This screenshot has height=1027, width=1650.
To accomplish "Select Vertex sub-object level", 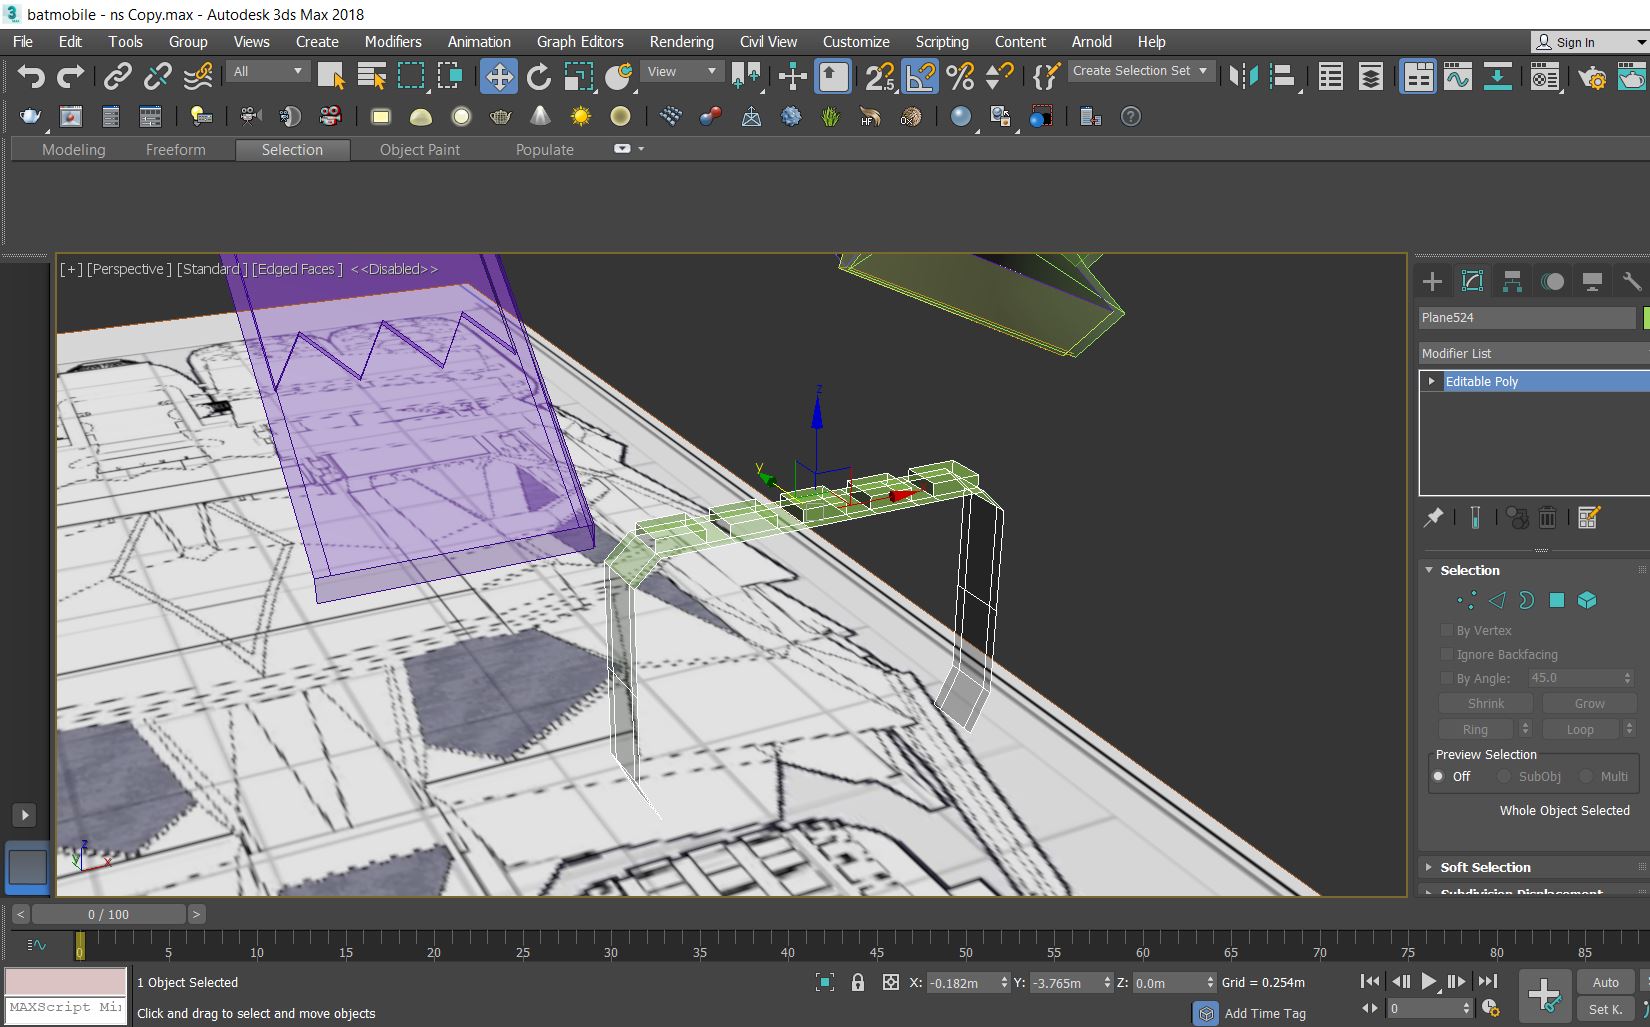I will pos(1467,600).
